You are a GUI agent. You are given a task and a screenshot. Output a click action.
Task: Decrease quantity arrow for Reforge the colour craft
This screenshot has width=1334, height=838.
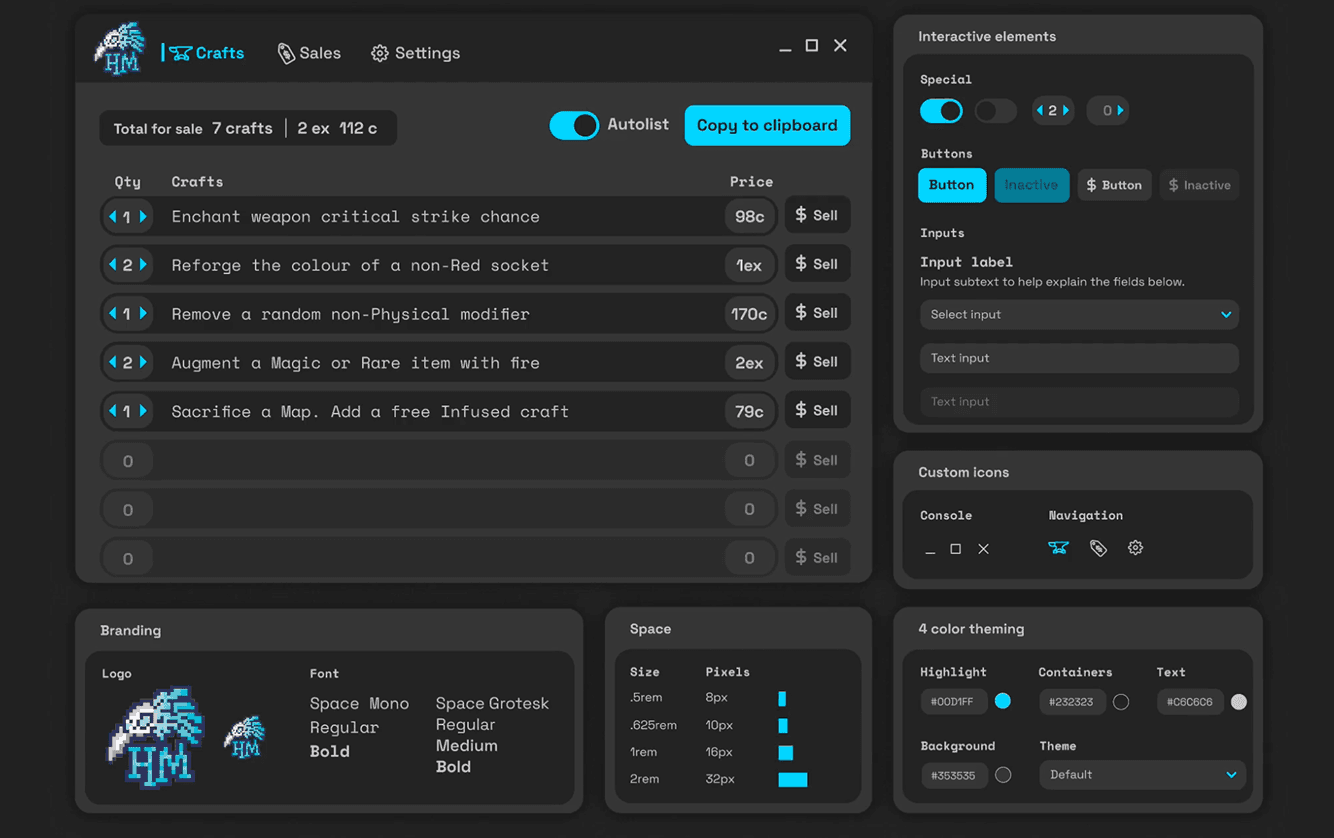coord(112,265)
